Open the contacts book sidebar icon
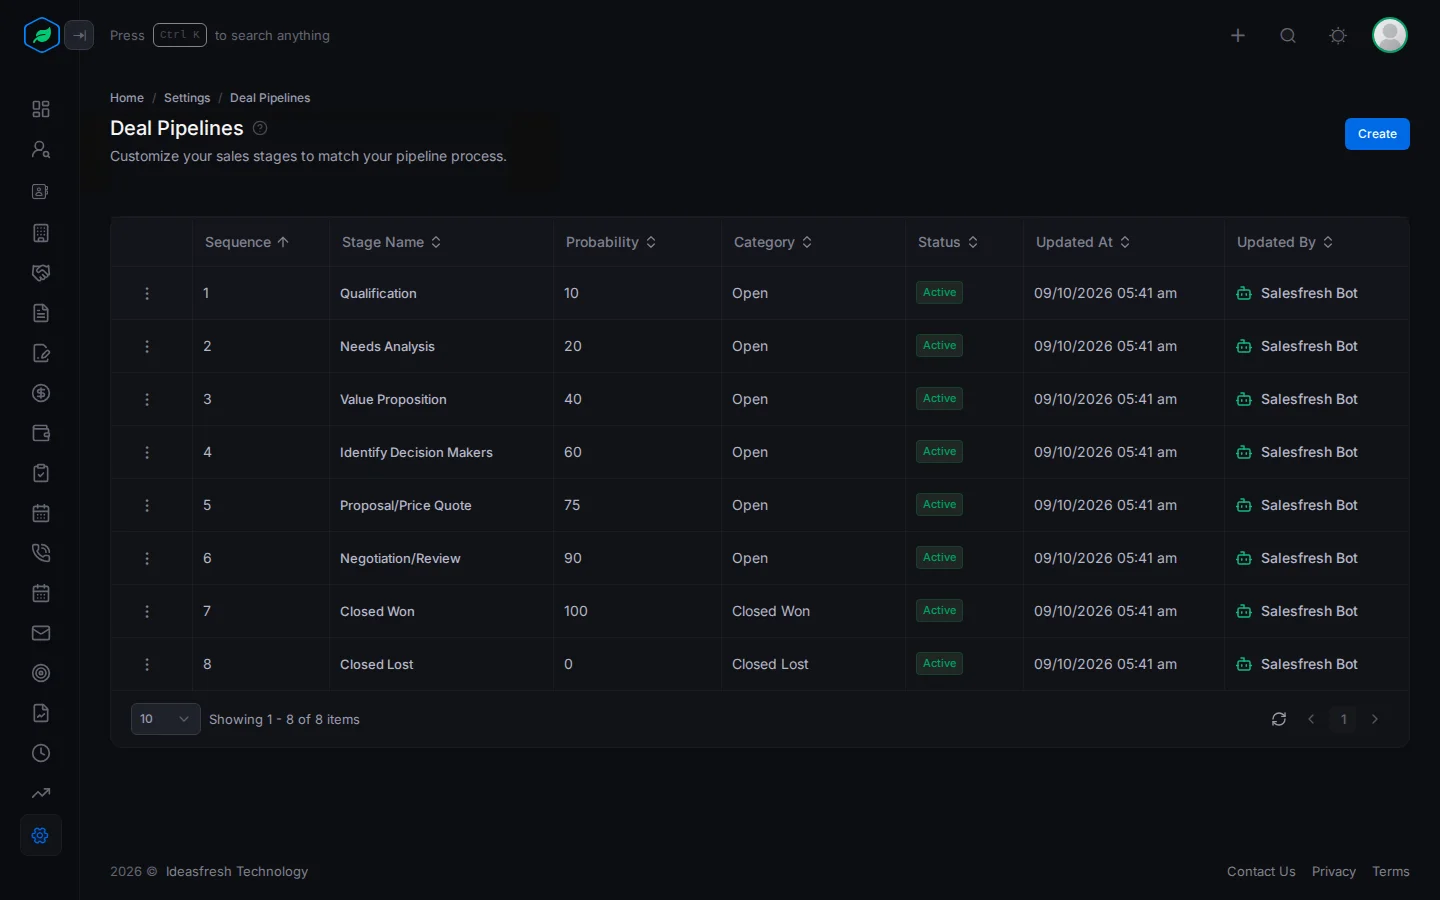1440x900 pixels. [41, 191]
